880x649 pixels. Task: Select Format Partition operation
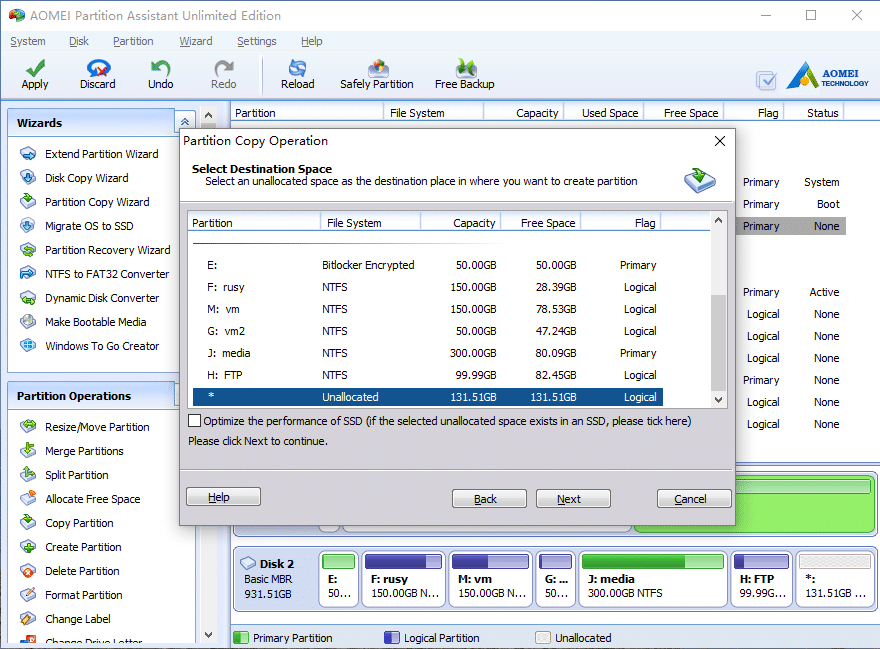84,595
